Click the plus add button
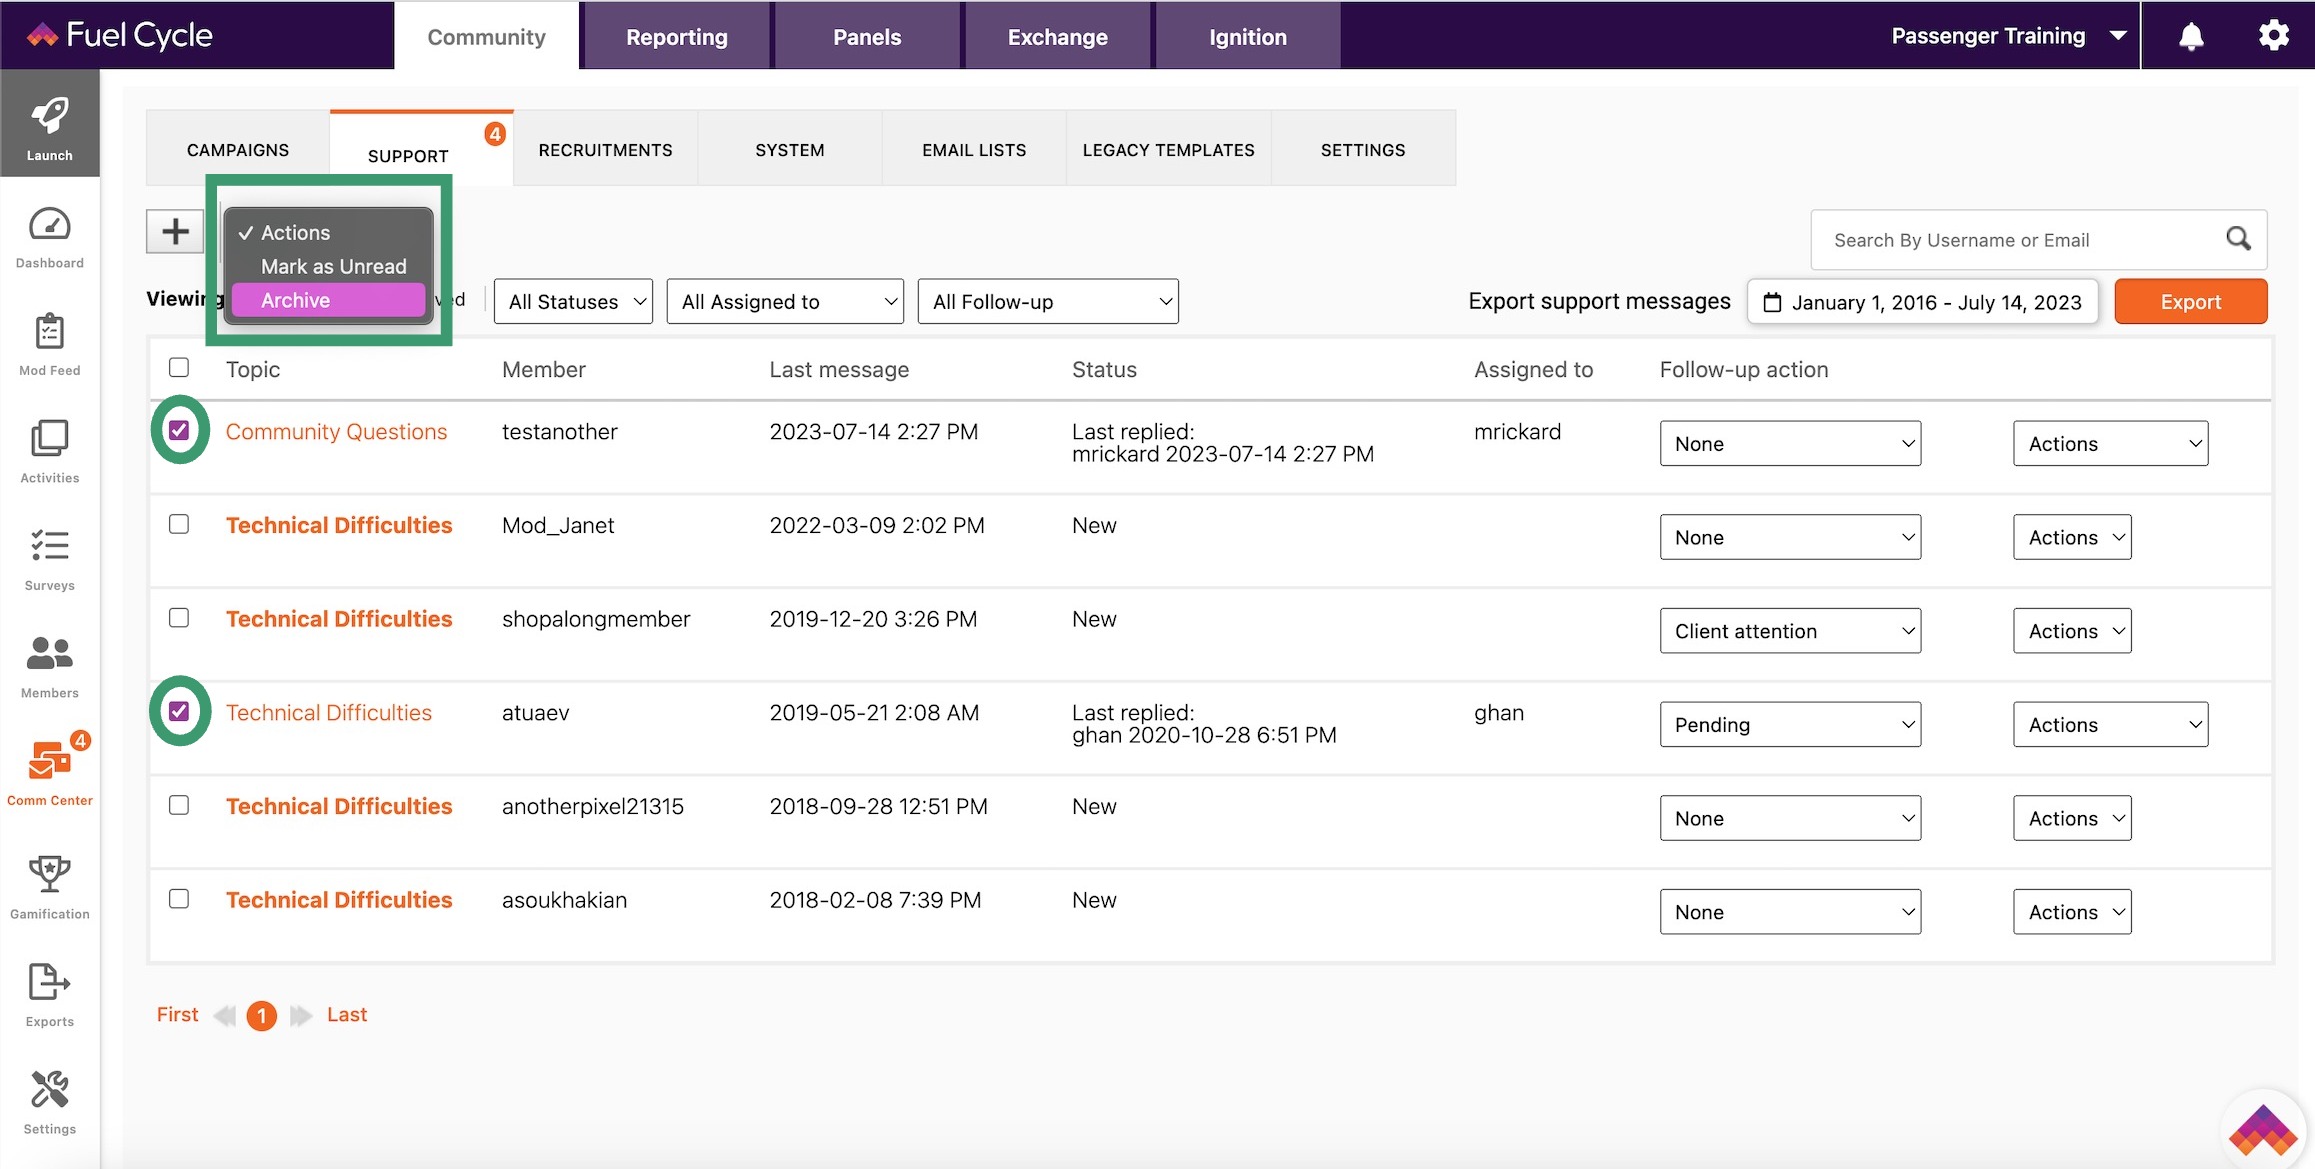The image size is (2315, 1169). 175,231
